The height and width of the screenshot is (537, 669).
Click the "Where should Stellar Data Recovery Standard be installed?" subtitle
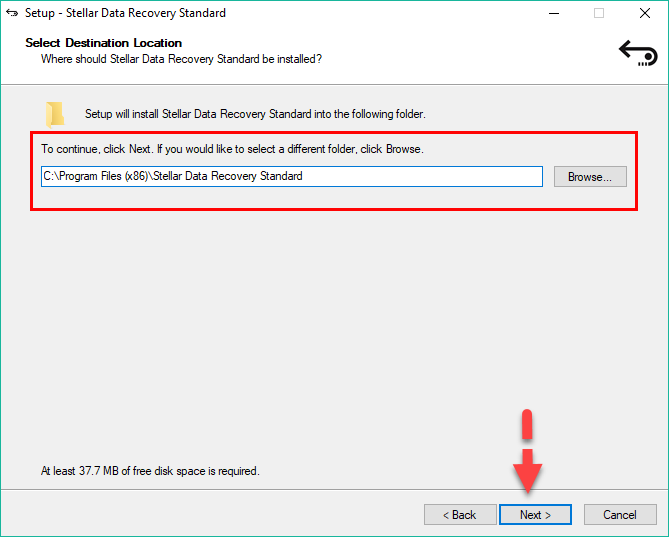pyautogui.click(x=181, y=59)
